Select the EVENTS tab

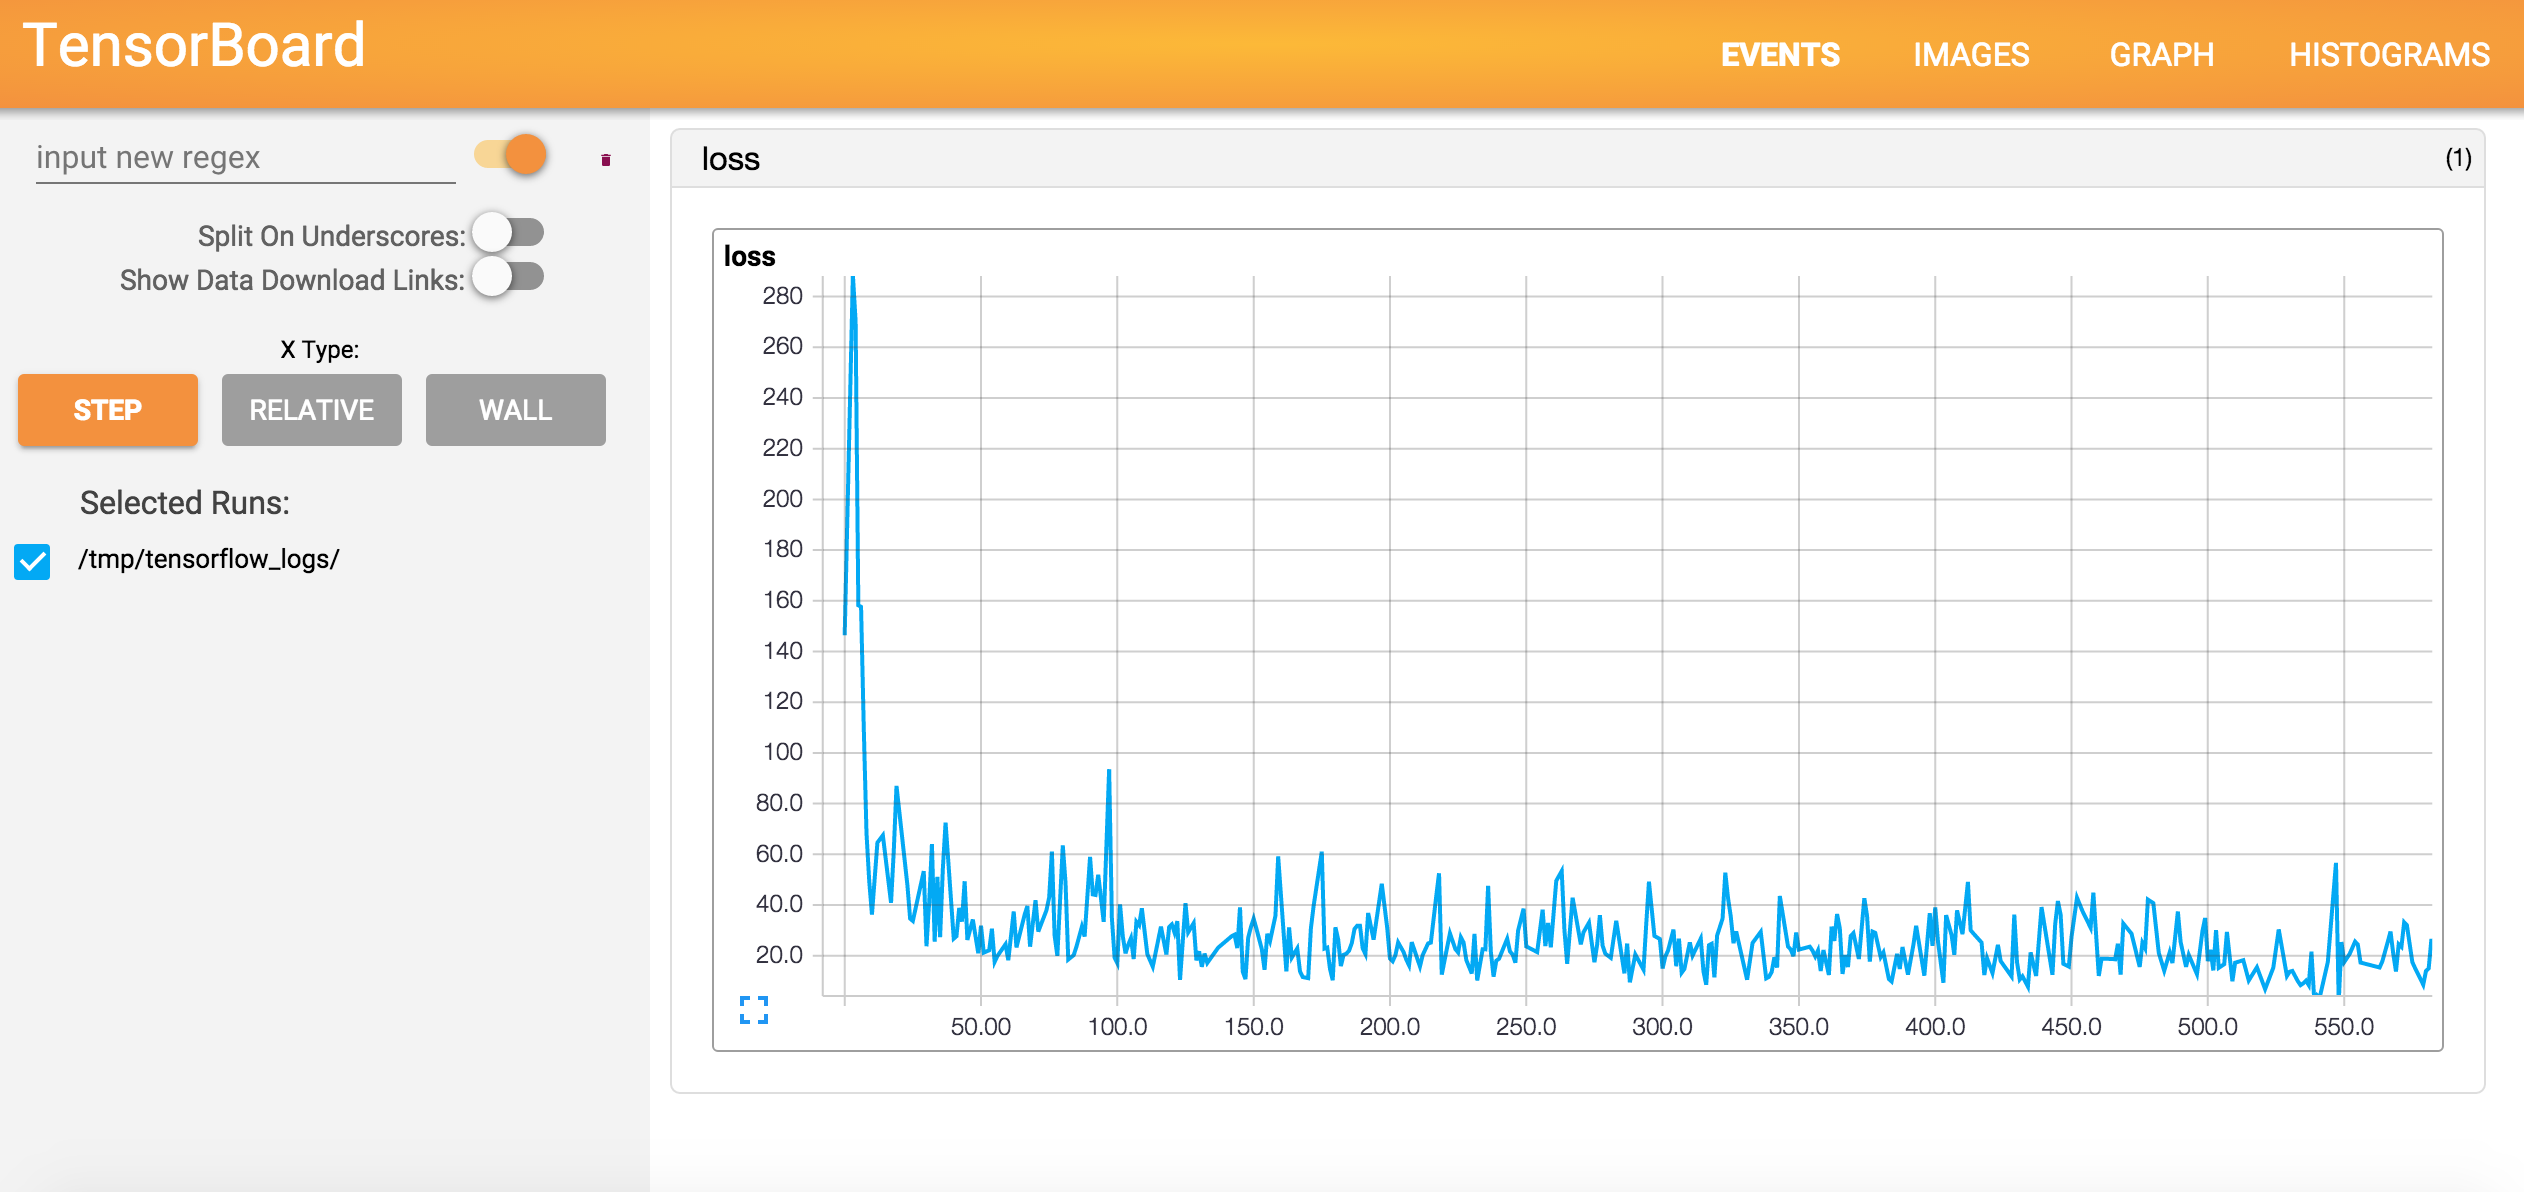tap(1780, 54)
